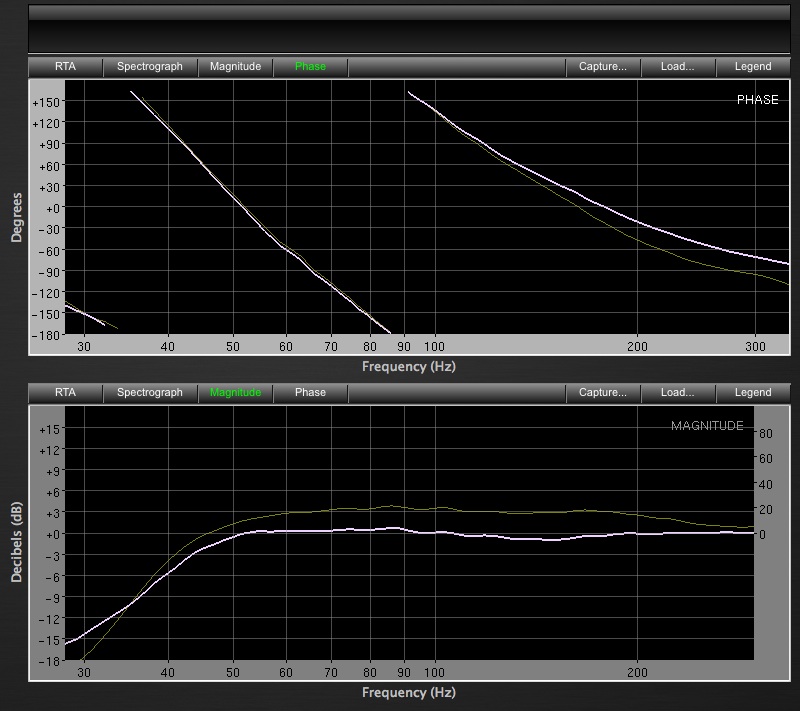Click the MAGNITUDE label in lower graph

point(707,426)
